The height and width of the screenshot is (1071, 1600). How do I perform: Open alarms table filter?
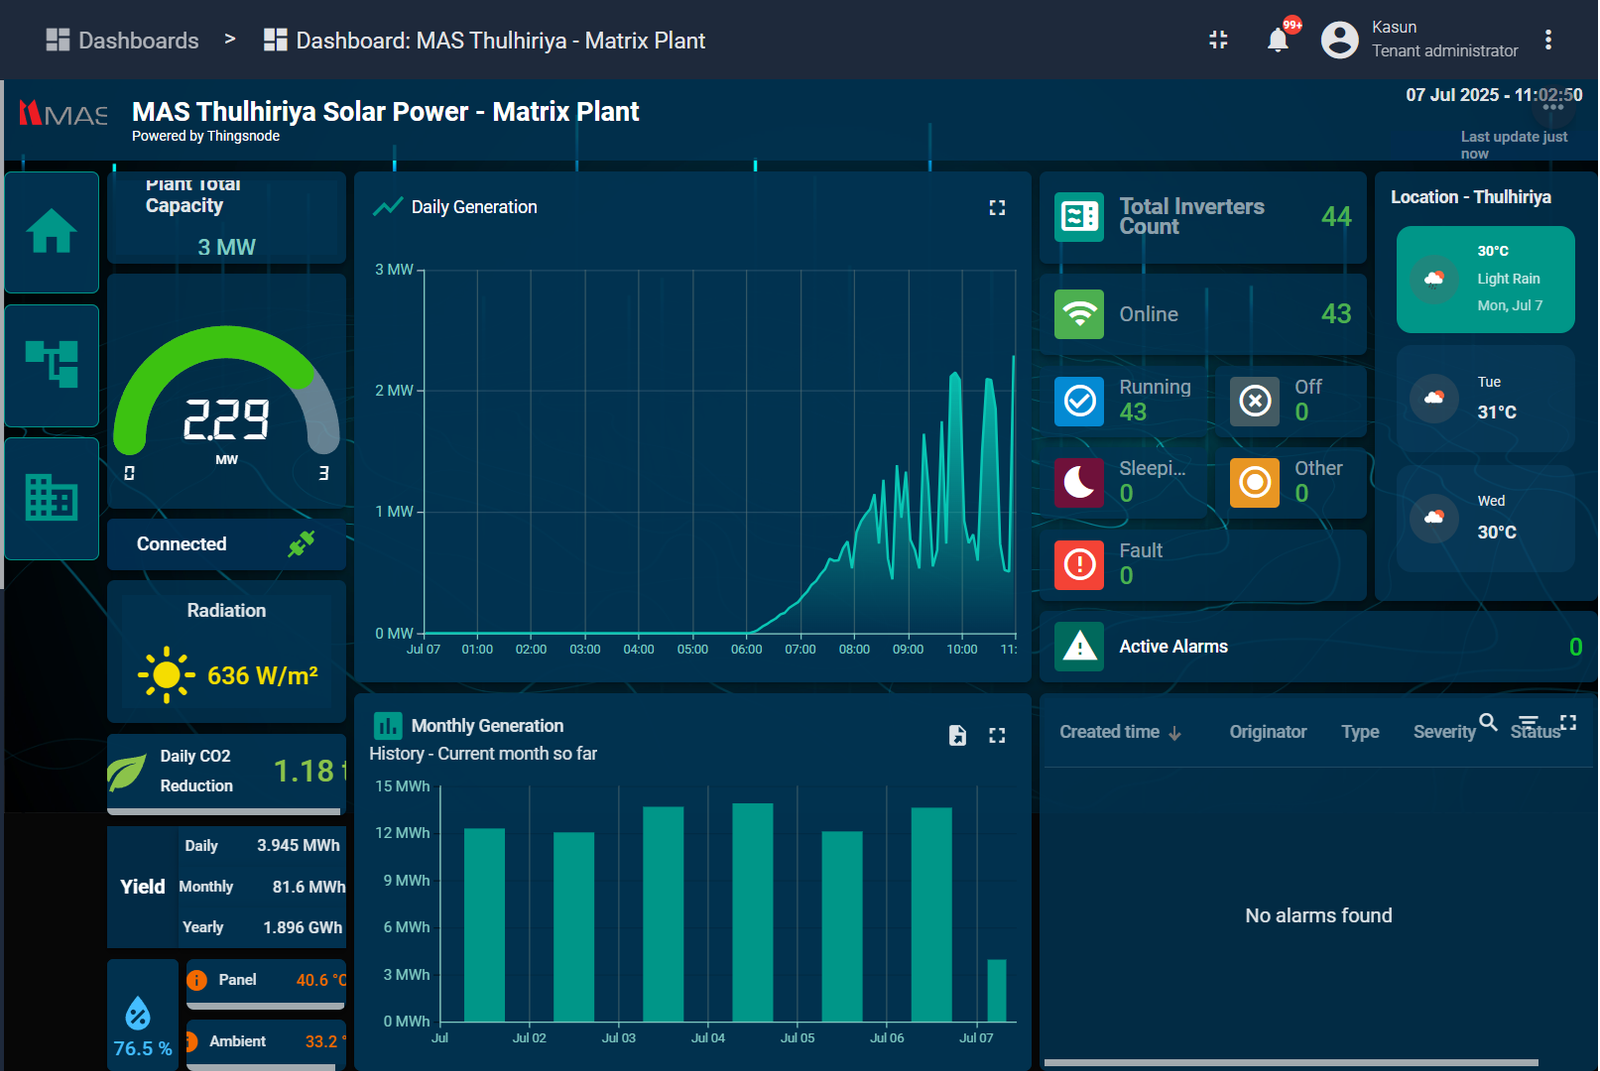[x=1528, y=722]
